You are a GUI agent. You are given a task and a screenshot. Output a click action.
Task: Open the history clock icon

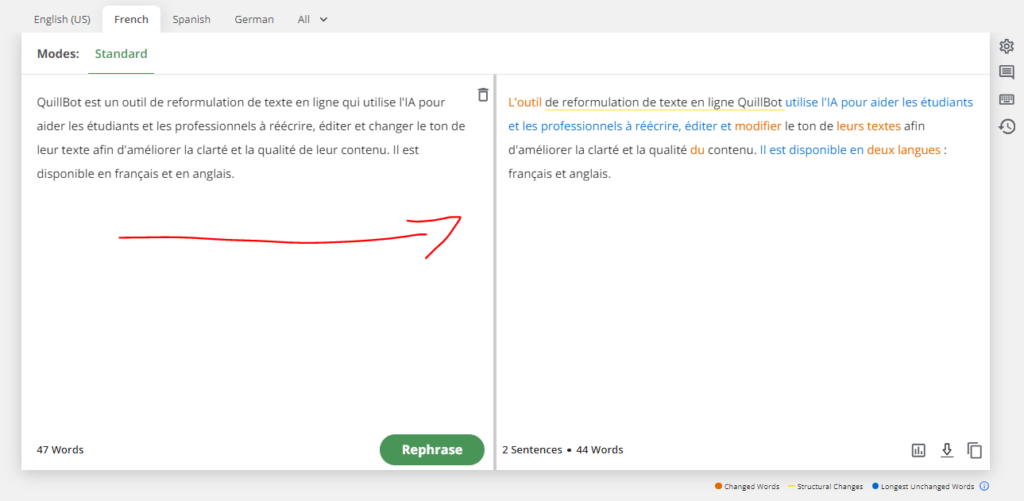(x=1006, y=126)
